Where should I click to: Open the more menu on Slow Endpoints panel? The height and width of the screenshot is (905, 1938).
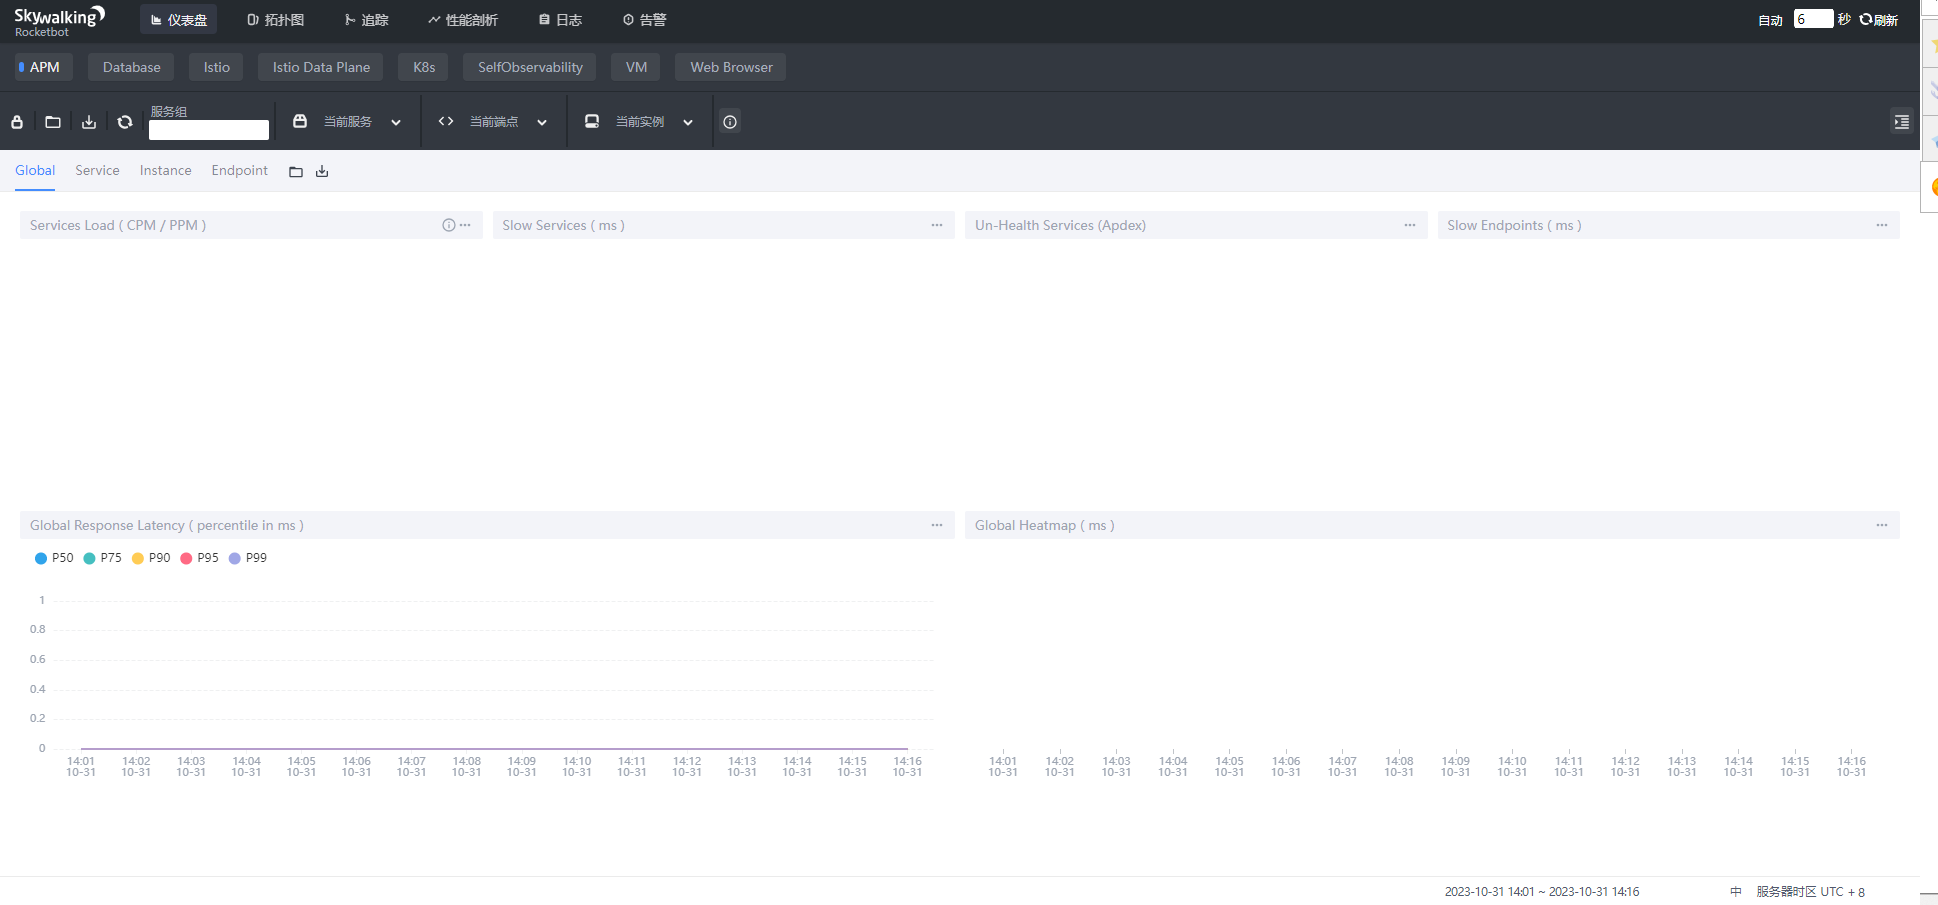click(1882, 225)
